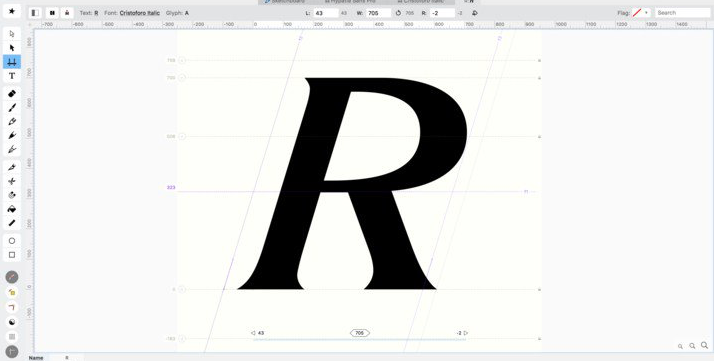
Task: Toggle the corner-shaped round button
Action: (x=12, y=307)
